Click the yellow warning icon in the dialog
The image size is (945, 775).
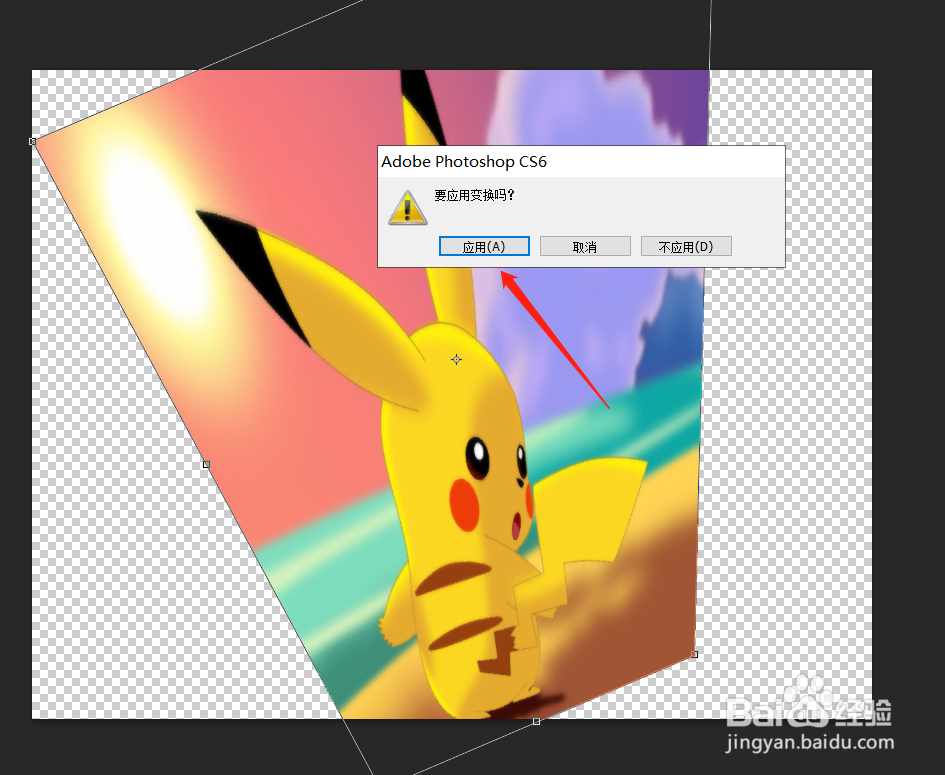click(407, 207)
